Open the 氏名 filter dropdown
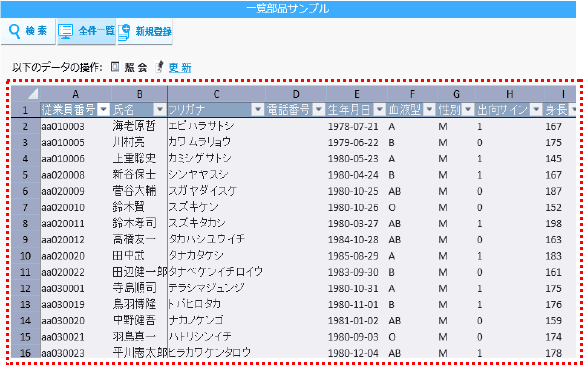583x365 pixels. click(x=160, y=110)
